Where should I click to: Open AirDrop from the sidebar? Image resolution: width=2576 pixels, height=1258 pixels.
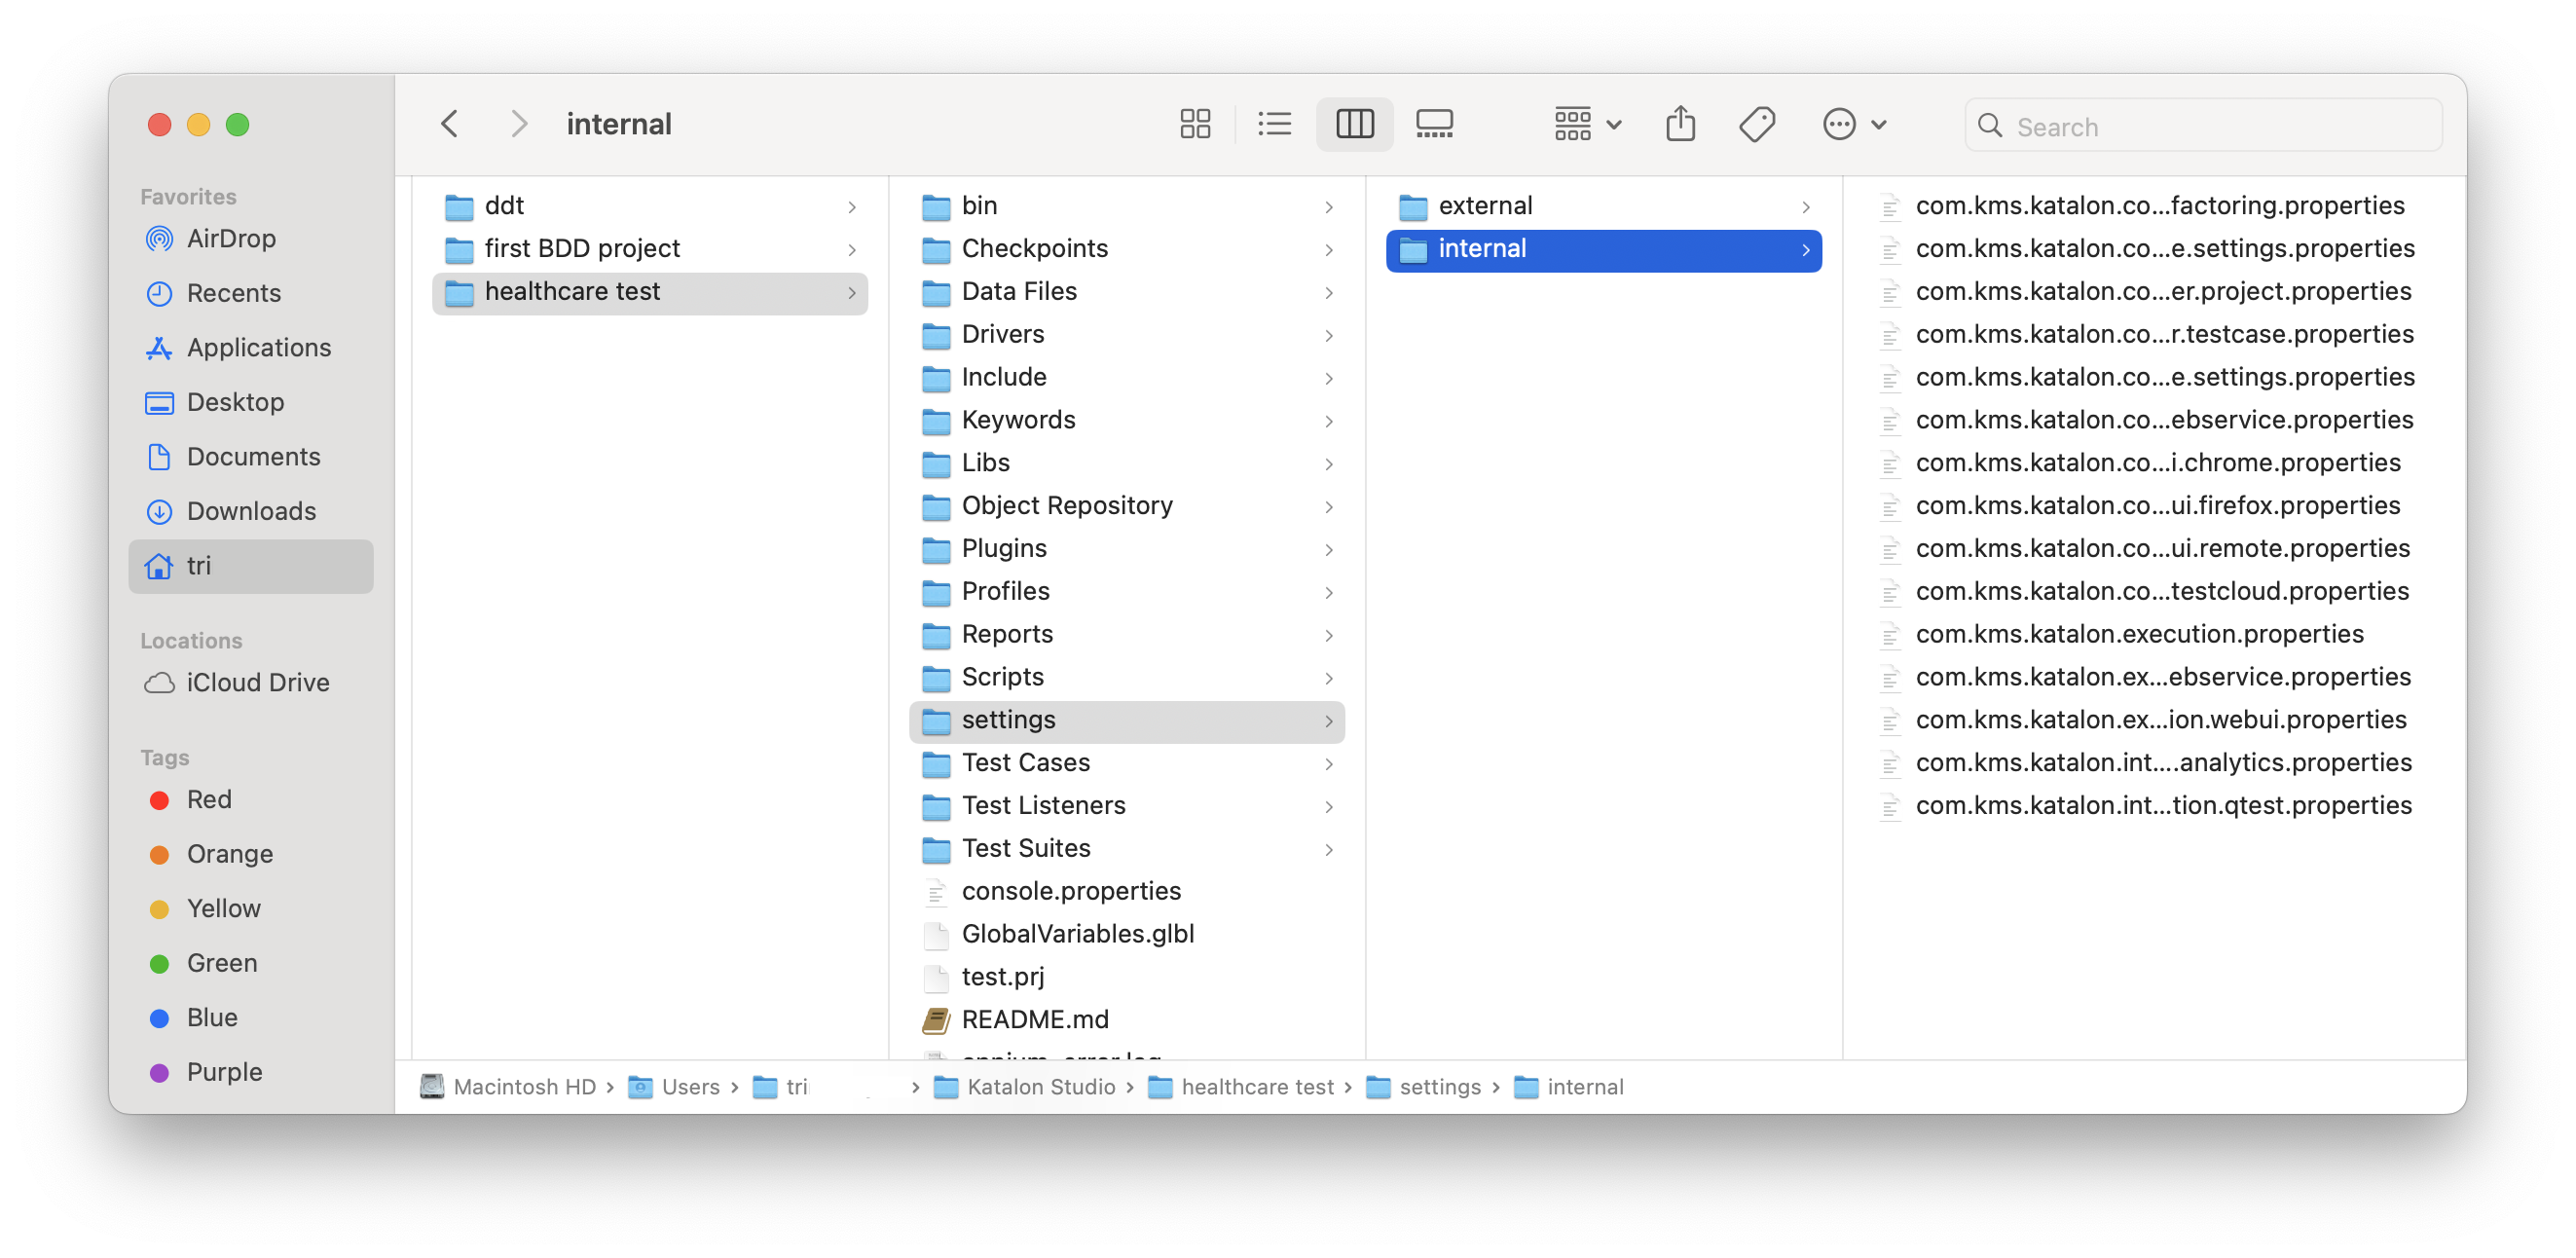click(x=231, y=238)
